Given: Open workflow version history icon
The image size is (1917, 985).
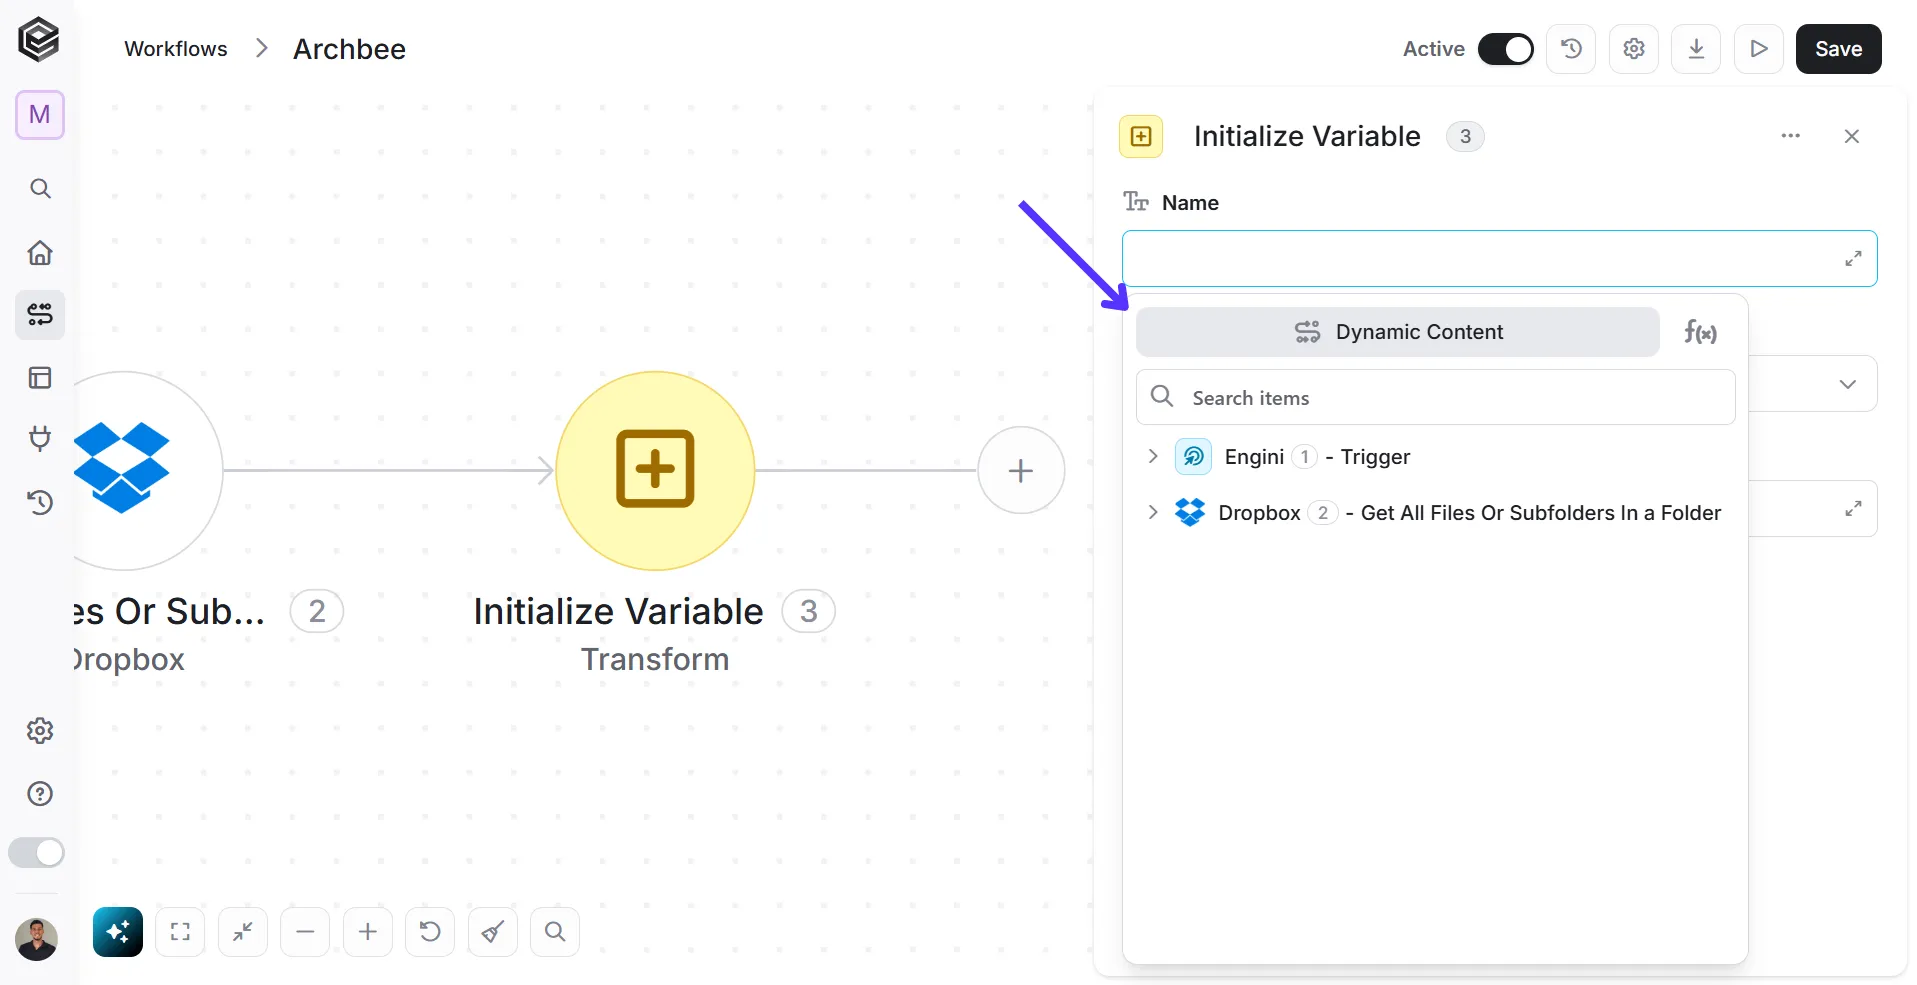Looking at the screenshot, I should point(1571,49).
